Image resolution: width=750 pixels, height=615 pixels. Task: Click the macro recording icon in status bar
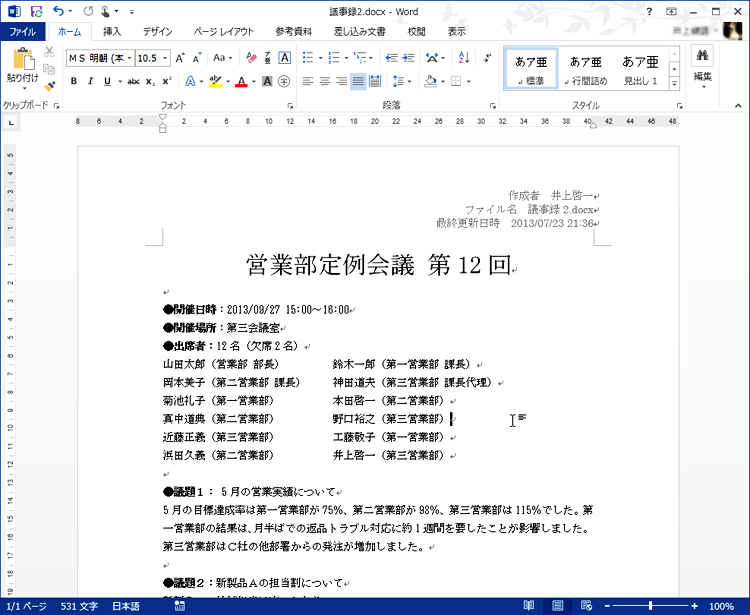pyautogui.click(x=180, y=606)
